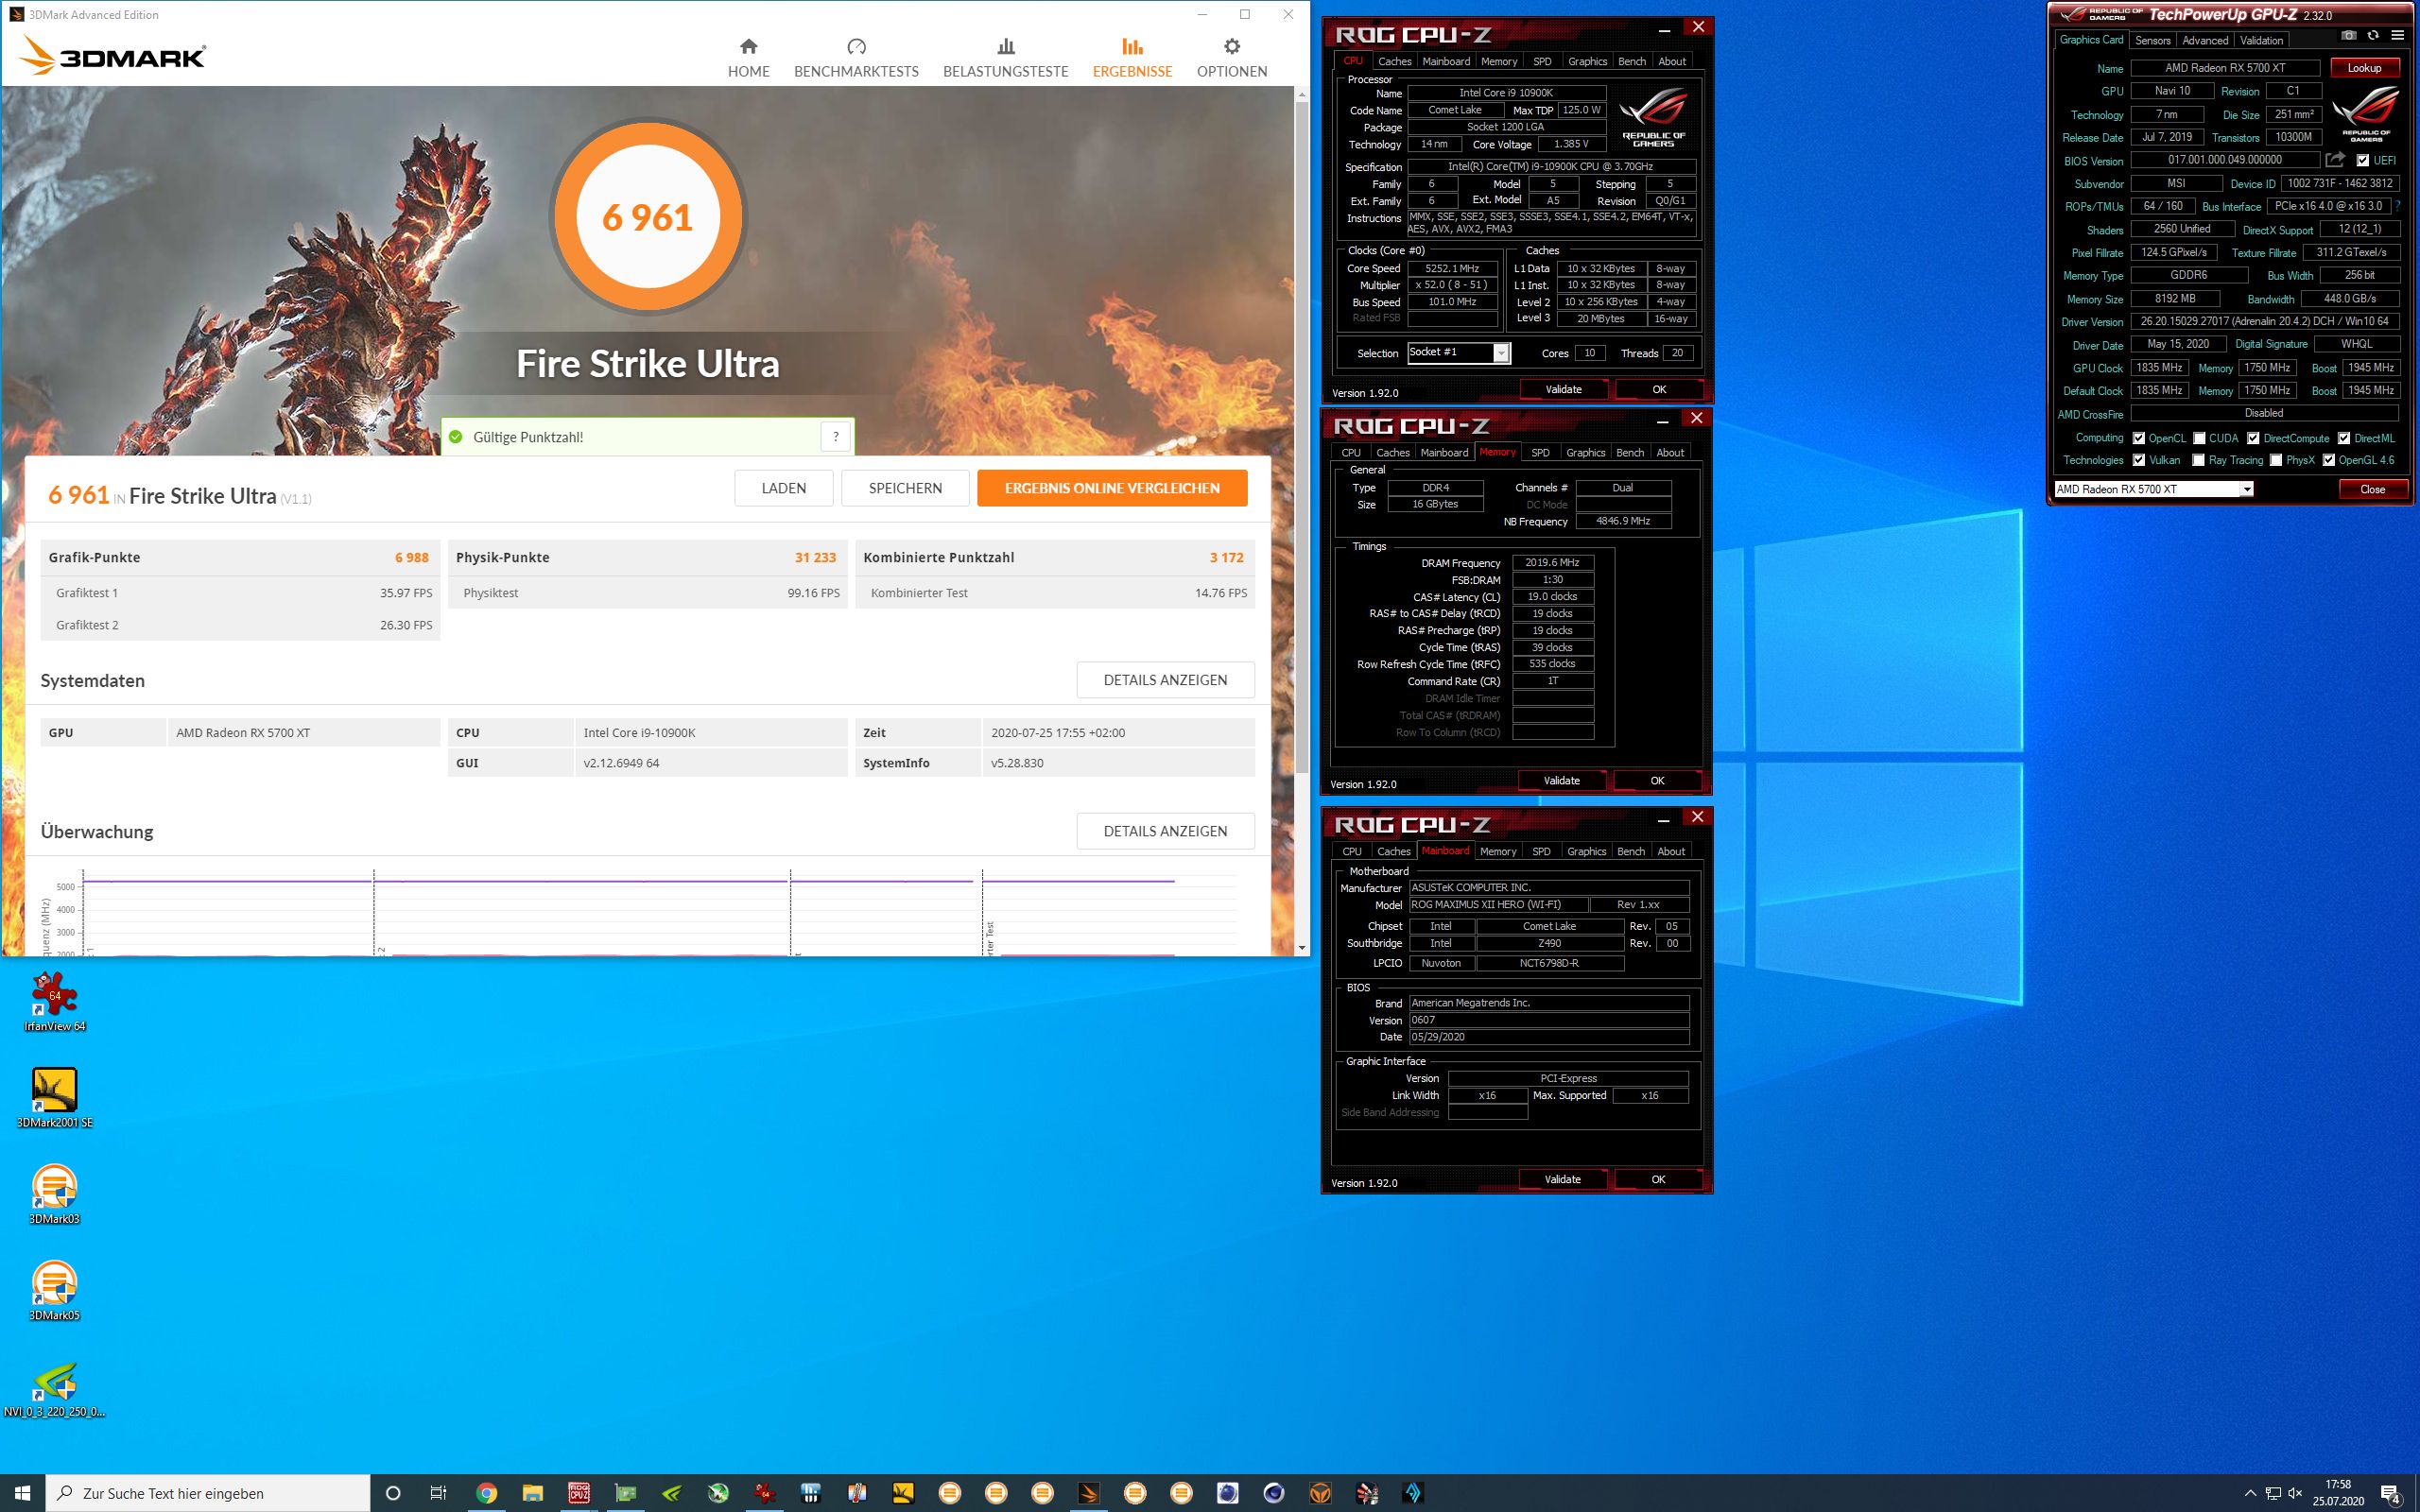This screenshot has height=1512, width=2420.
Task: Click the GPU-Z refresh icon
Action: click(x=2373, y=35)
